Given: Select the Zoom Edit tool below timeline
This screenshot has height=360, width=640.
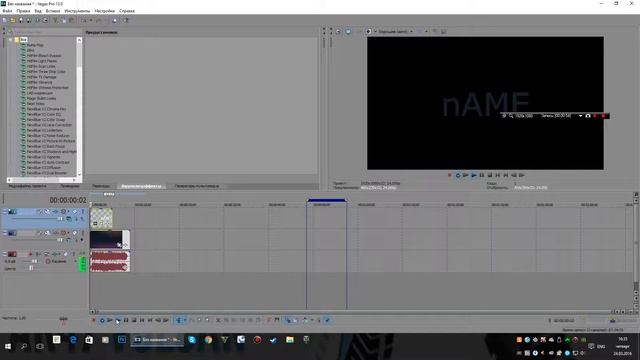Looking at the screenshot, I should click(x=207, y=320).
